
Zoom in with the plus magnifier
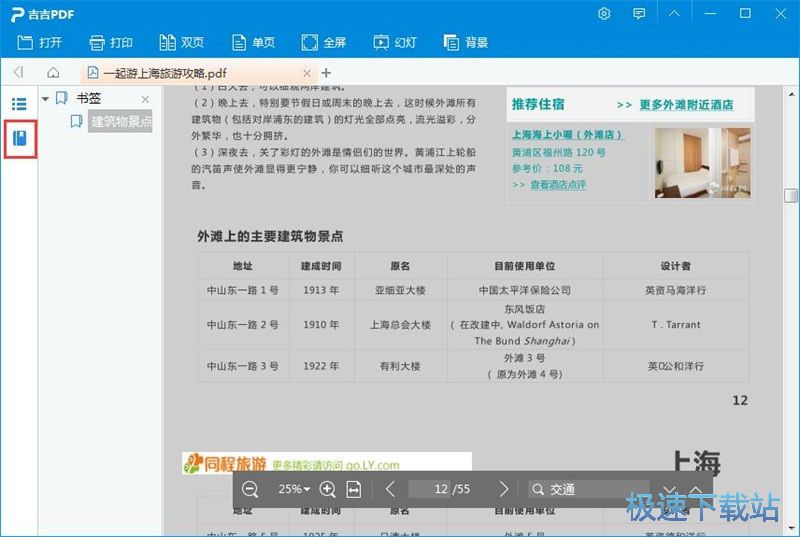[x=327, y=490]
